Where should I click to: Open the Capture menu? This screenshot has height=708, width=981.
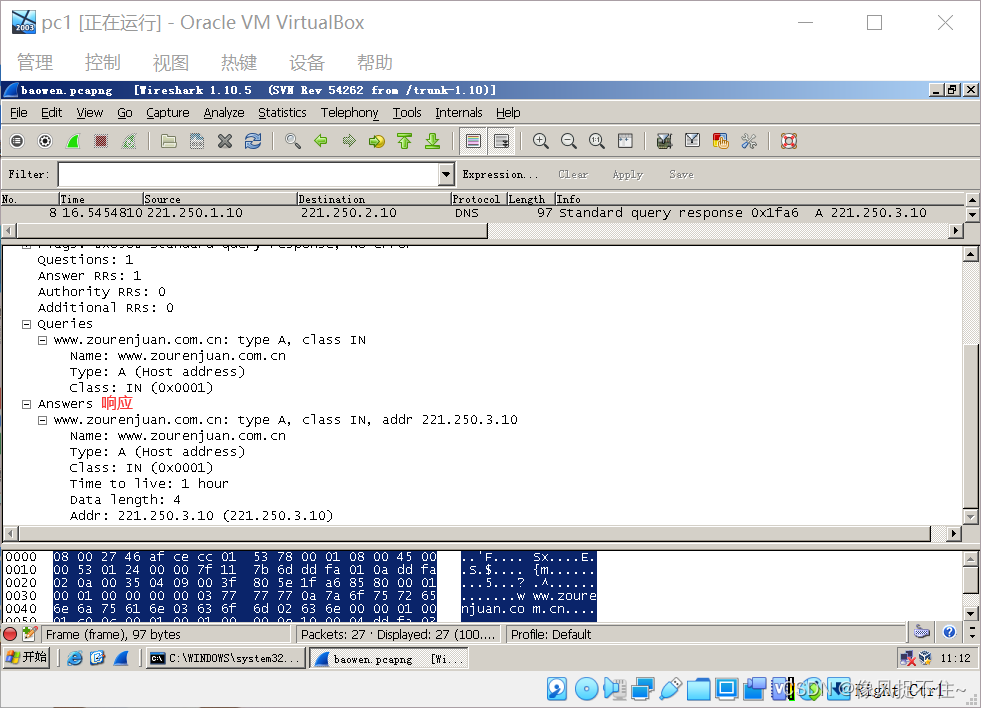pos(168,113)
